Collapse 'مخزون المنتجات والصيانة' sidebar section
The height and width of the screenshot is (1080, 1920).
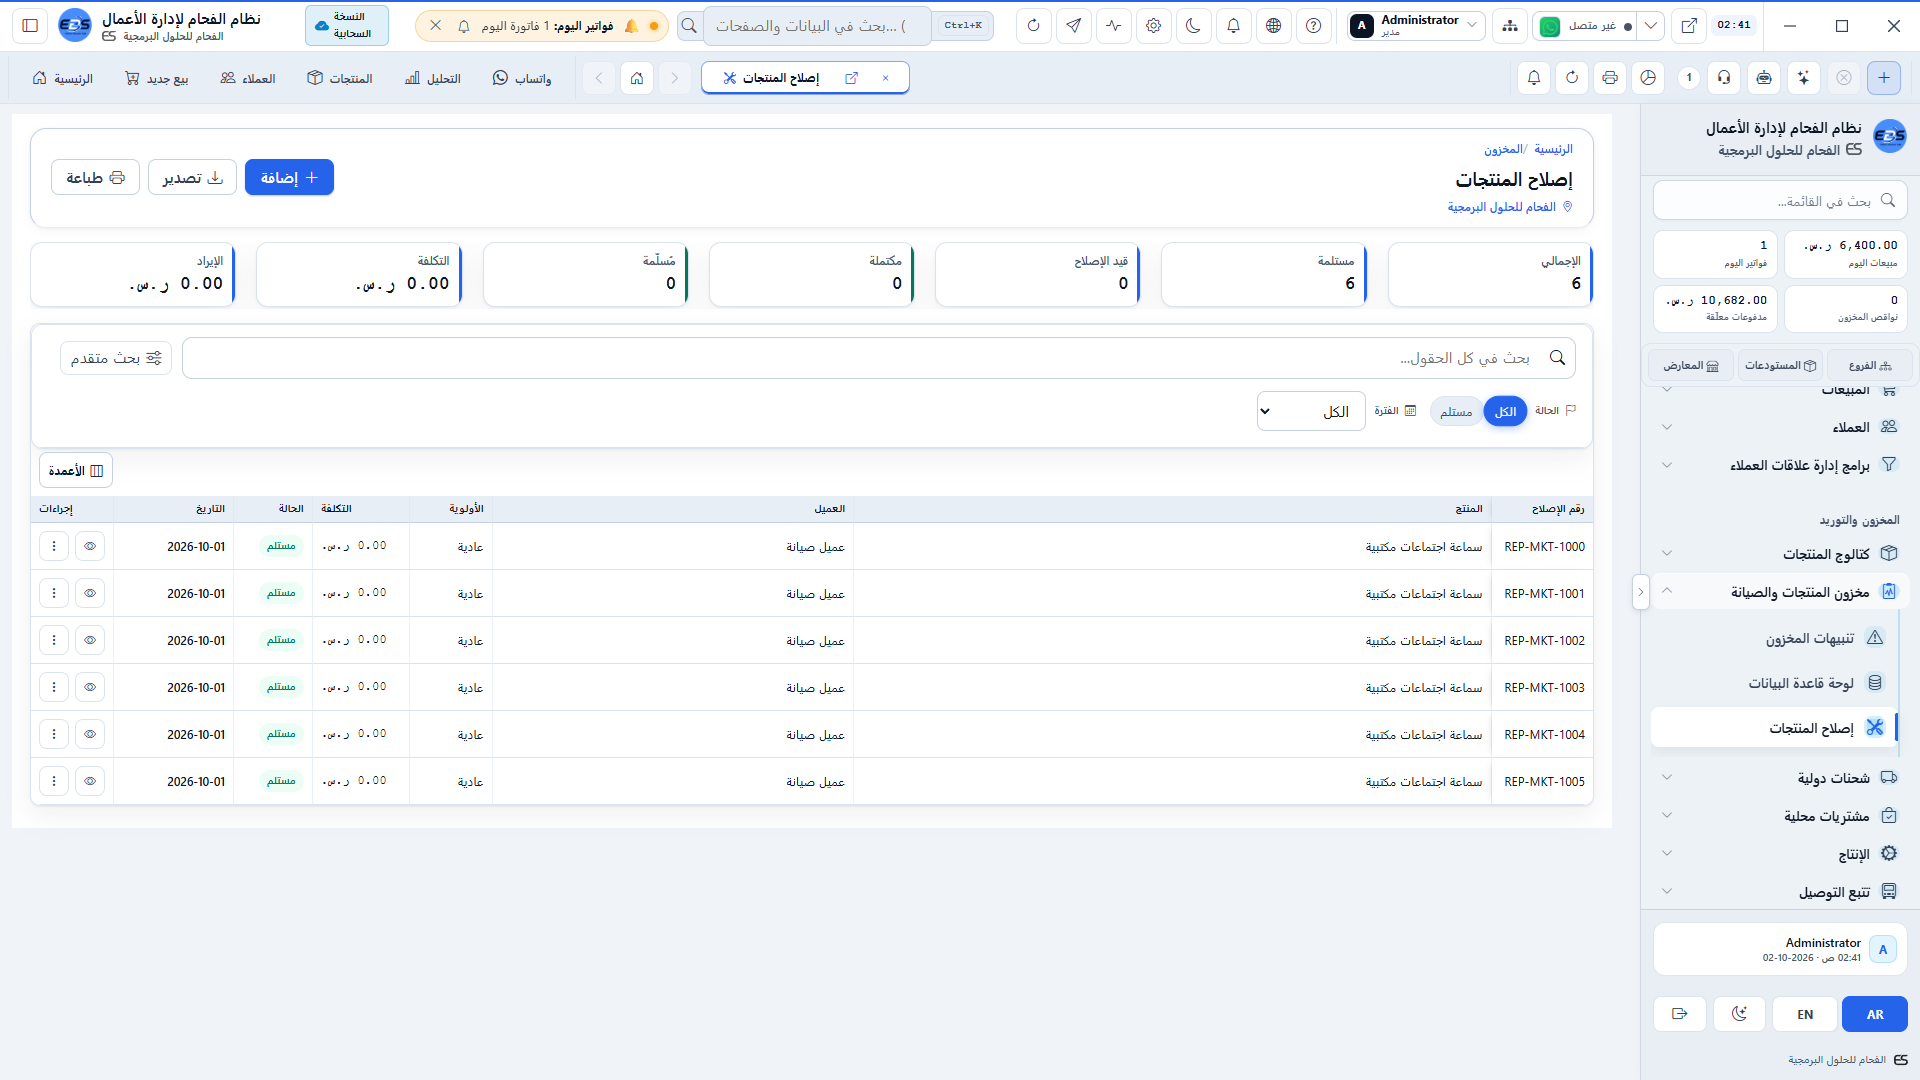coord(1780,592)
